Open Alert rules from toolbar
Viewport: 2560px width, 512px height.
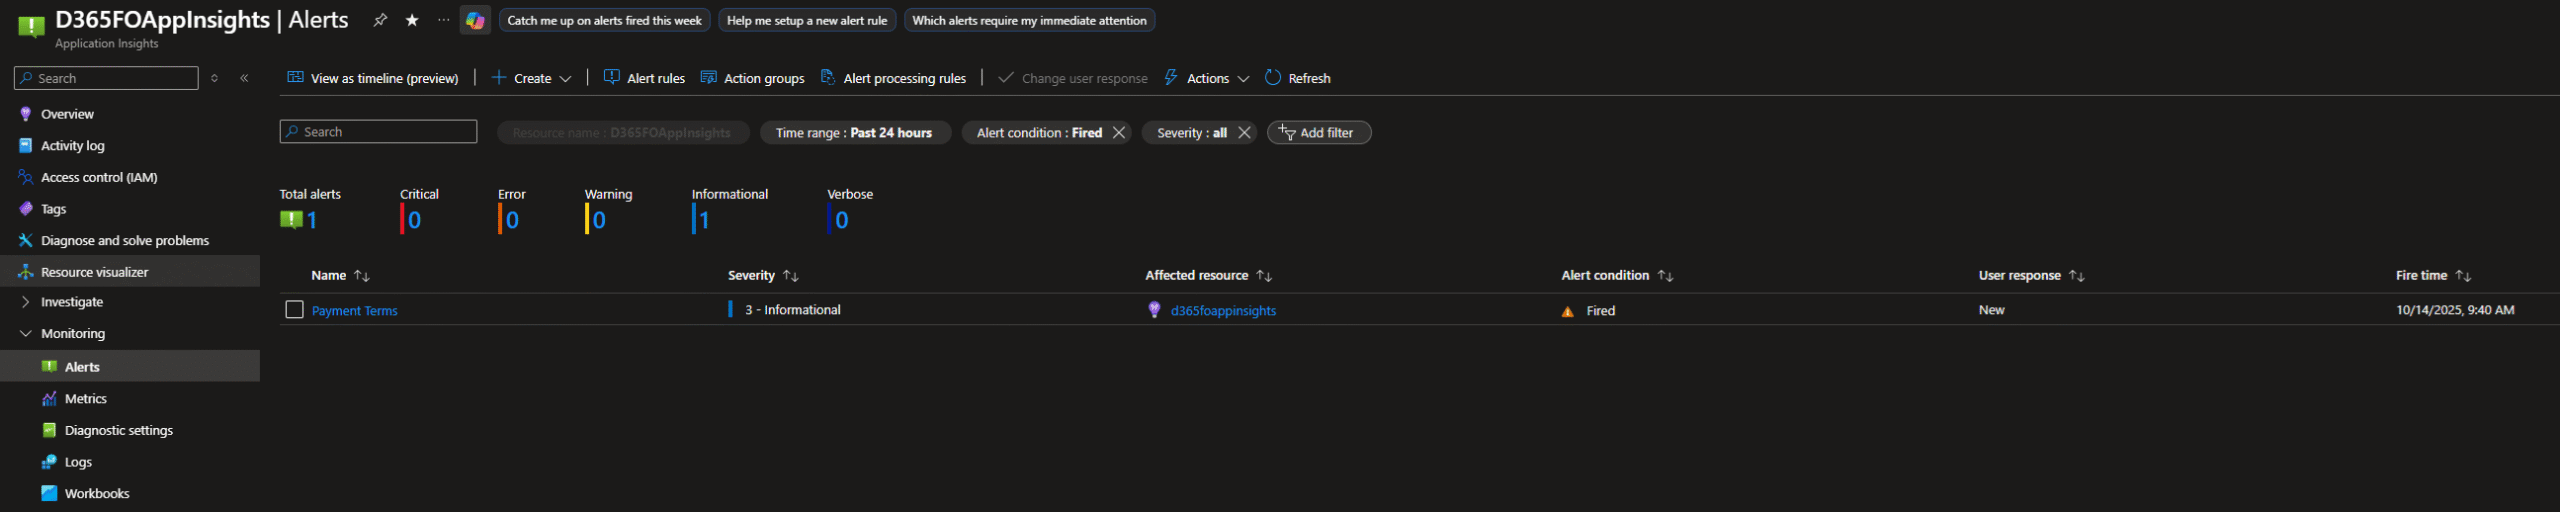click(645, 78)
